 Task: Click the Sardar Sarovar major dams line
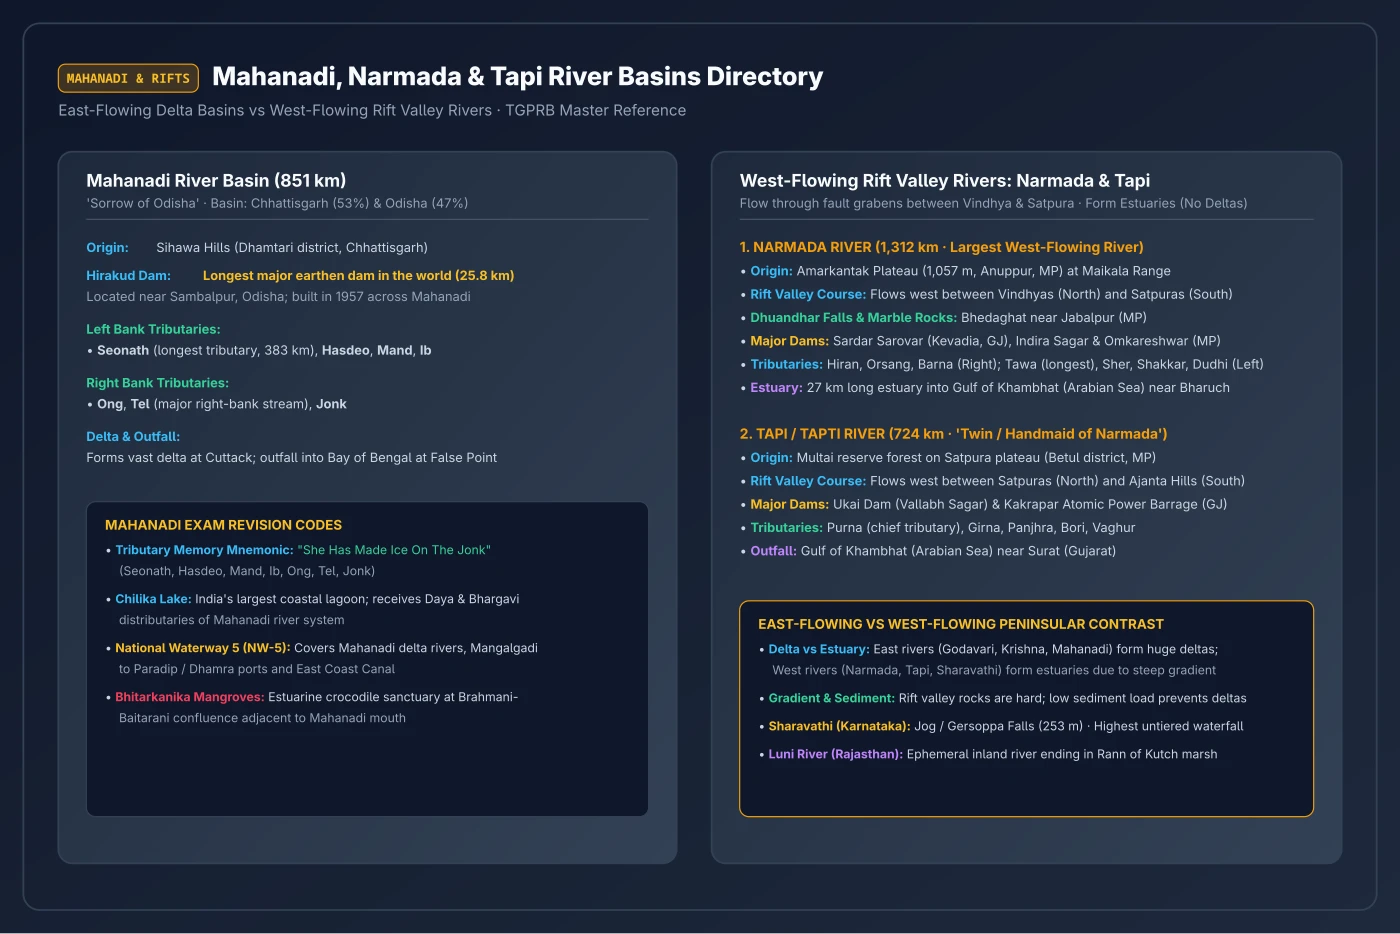click(x=980, y=341)
